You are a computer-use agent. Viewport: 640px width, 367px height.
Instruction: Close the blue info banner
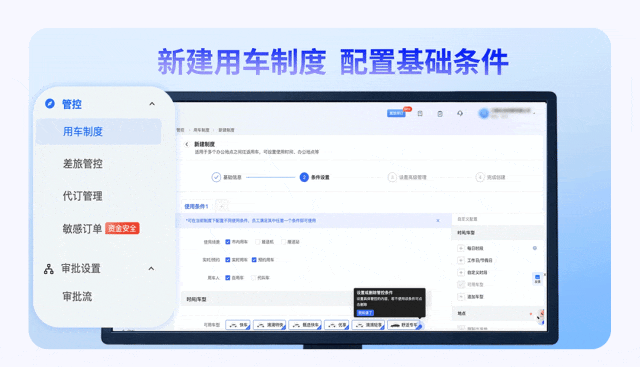(438, 220)
